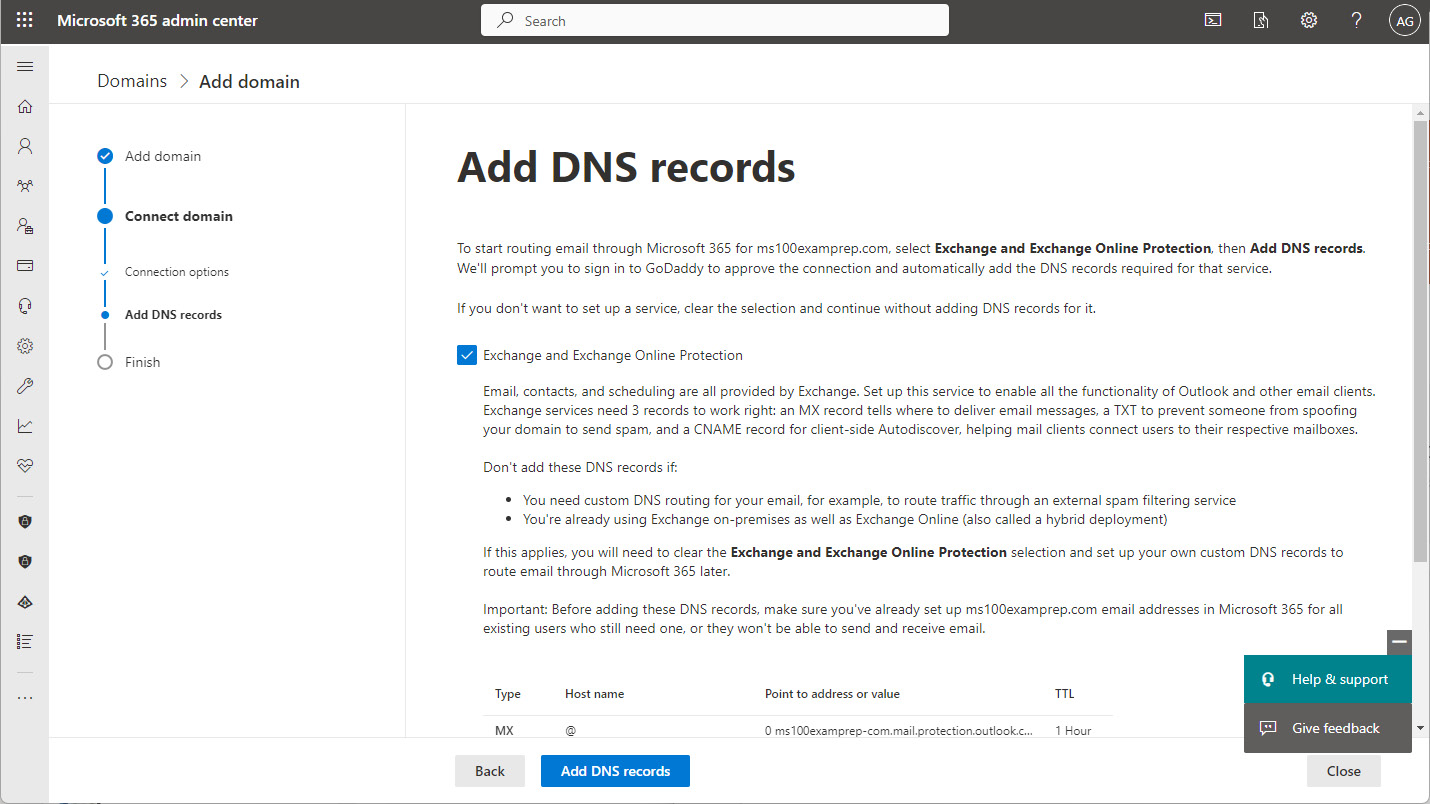1430x804 pixels.
Task: Open Roles sidebar icon with briefcase
Action: point(25,226)
